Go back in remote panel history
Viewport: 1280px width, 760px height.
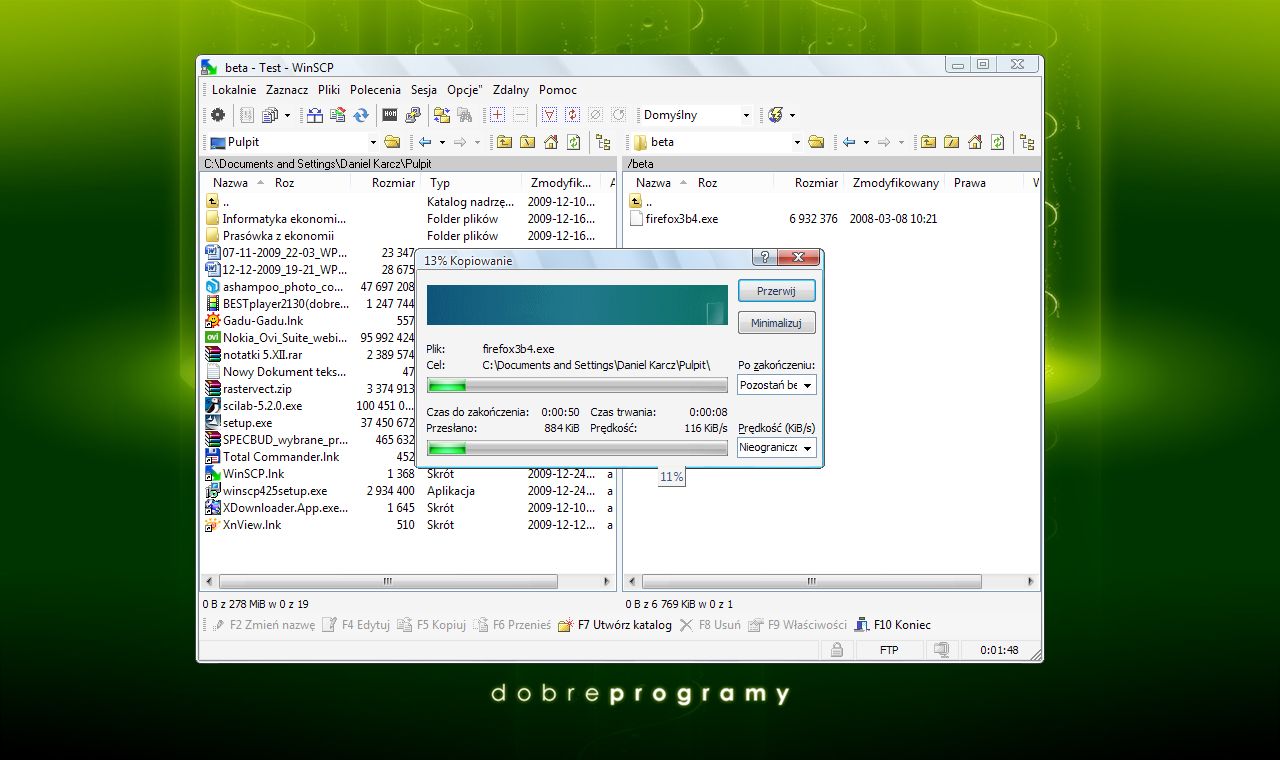tap(849, 142)
